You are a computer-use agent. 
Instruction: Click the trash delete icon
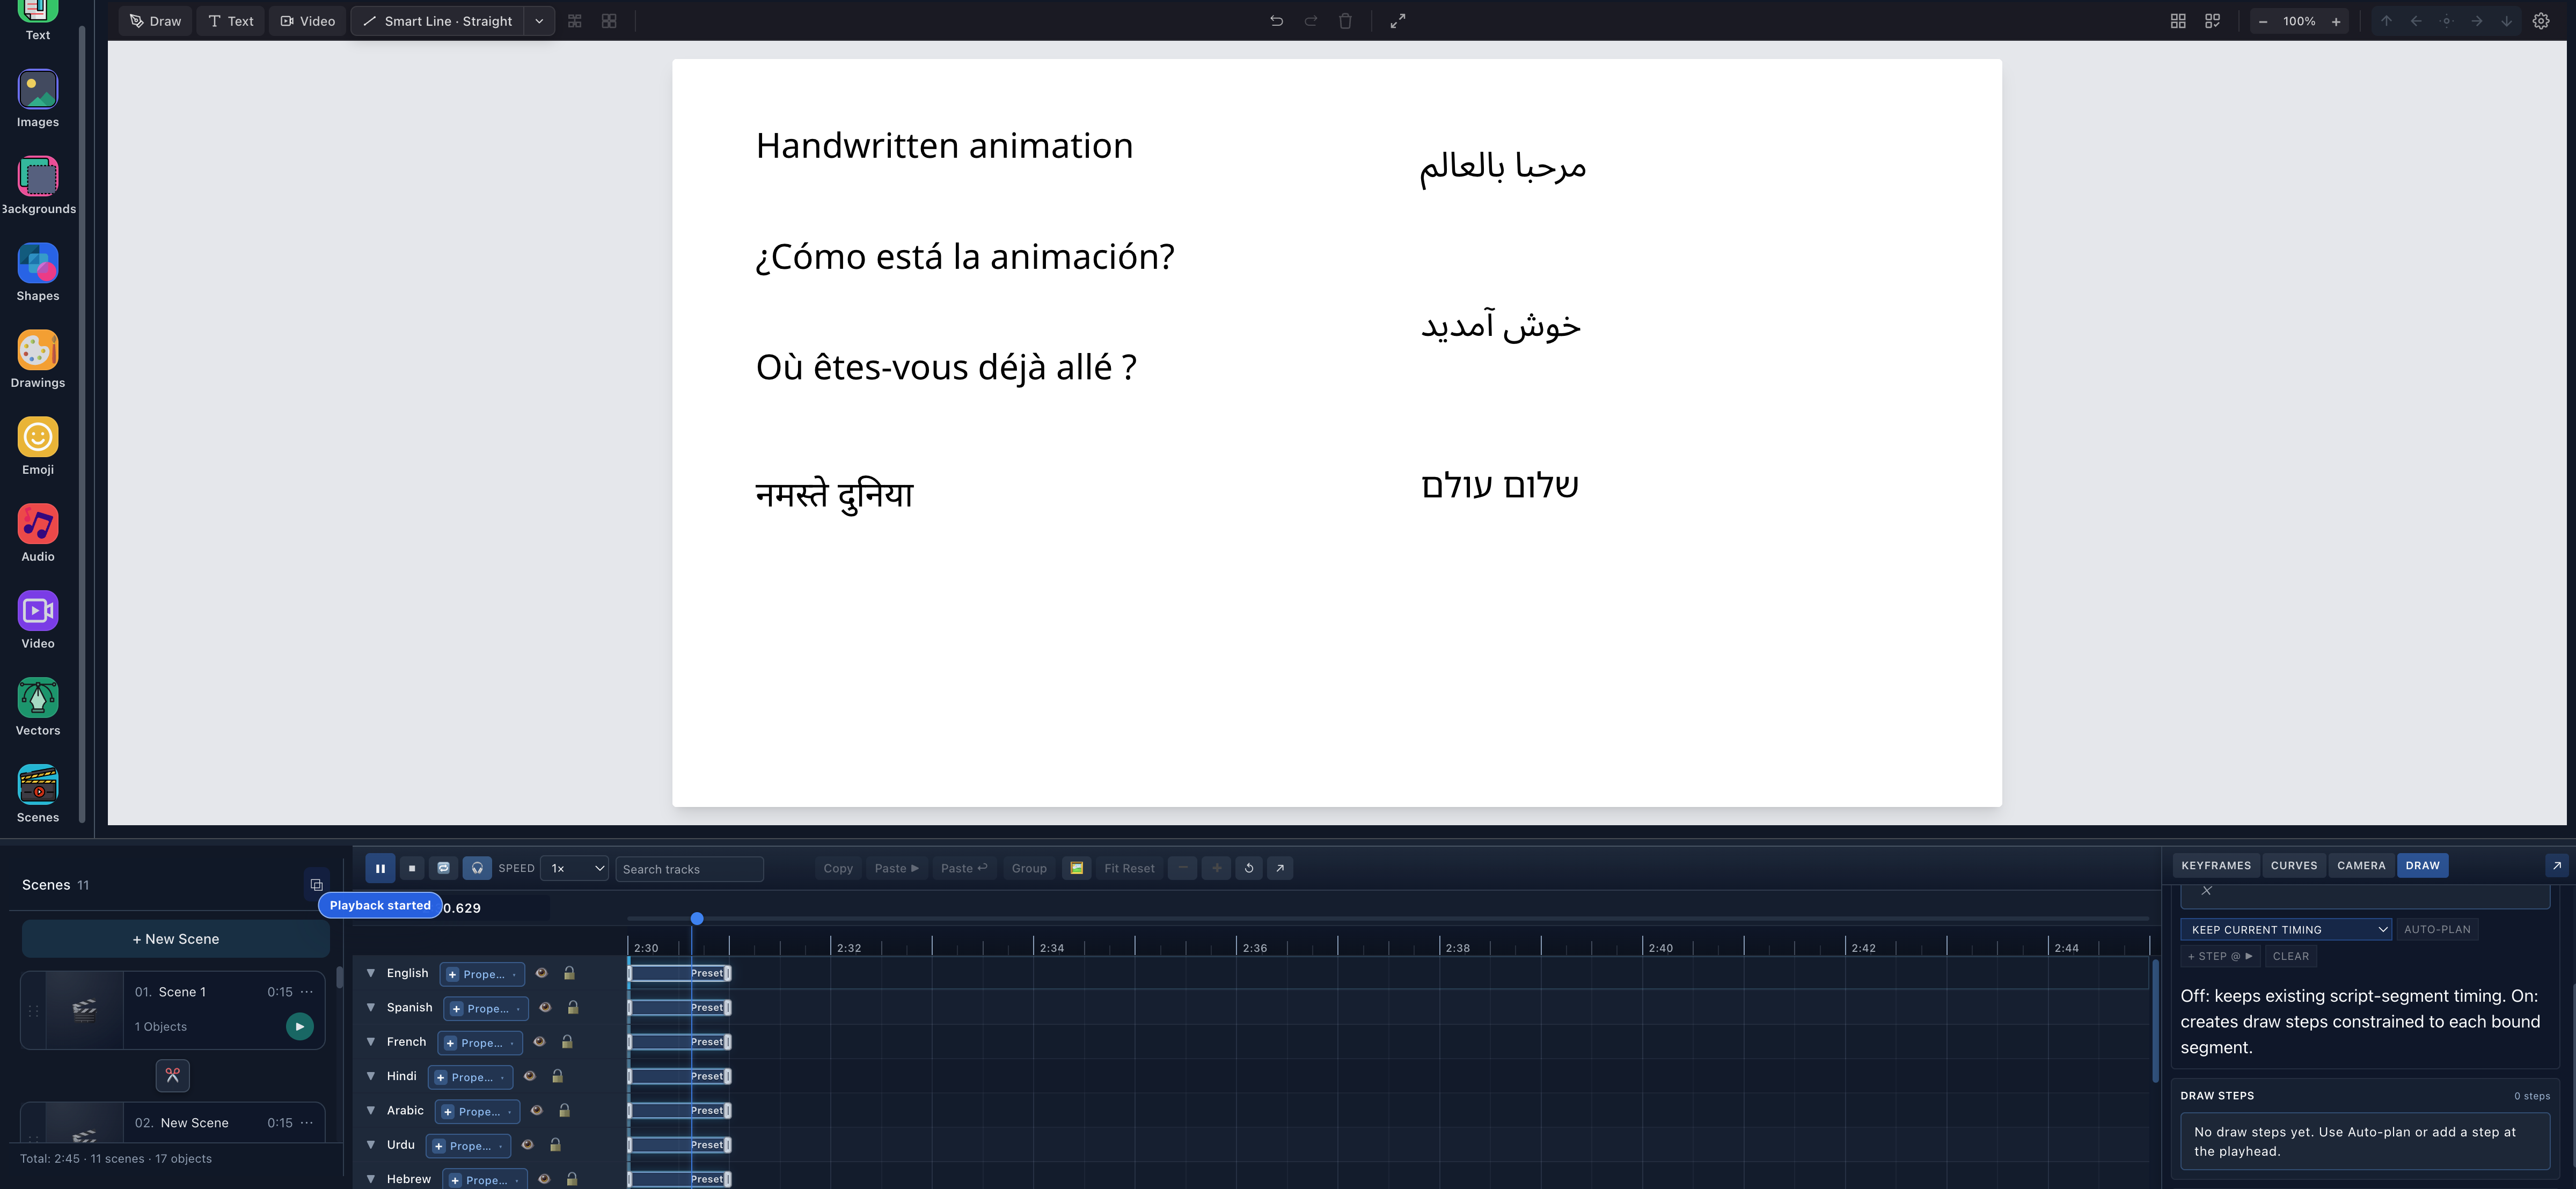(x=1345, y=21)
